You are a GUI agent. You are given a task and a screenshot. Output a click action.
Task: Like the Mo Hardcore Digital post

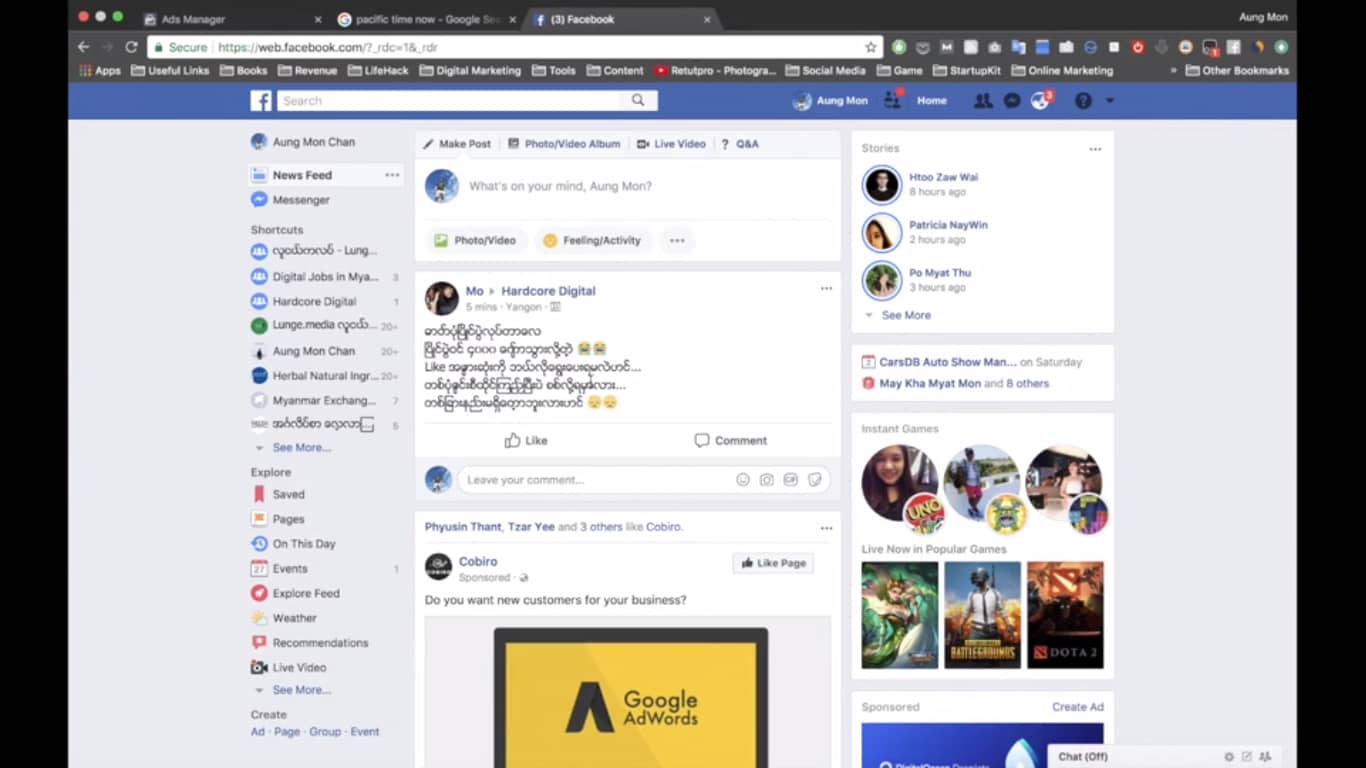pyautogui.click(x=526, y=440)
